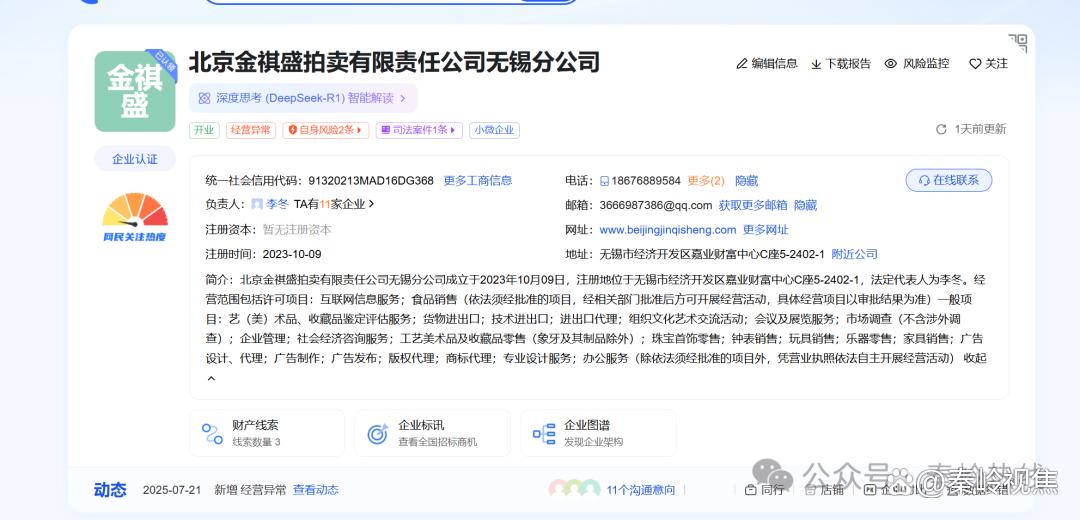
Task: Click the 经营异常 tag
Action: click(x=251, y=129)
